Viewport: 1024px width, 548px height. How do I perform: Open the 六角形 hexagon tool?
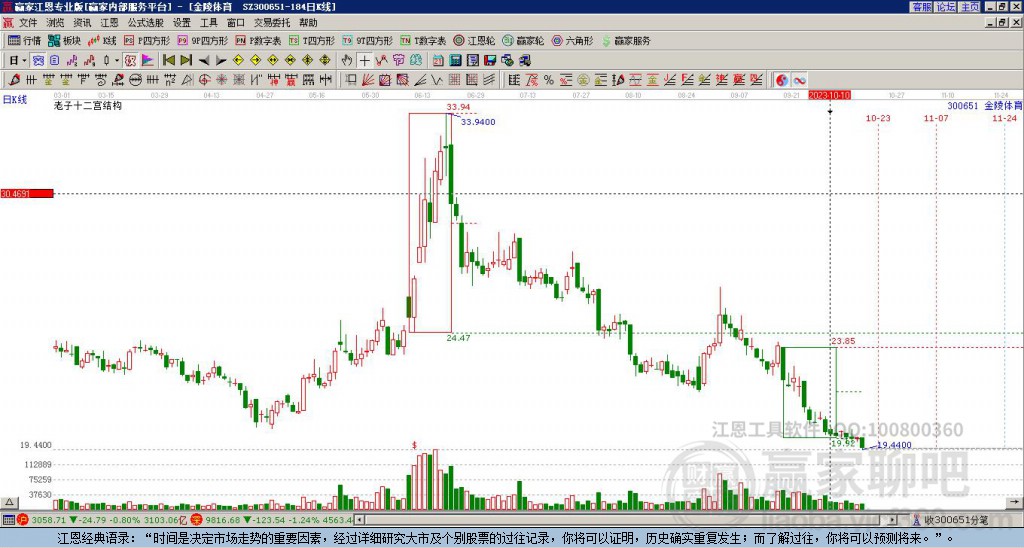click(x=572, y=40)
